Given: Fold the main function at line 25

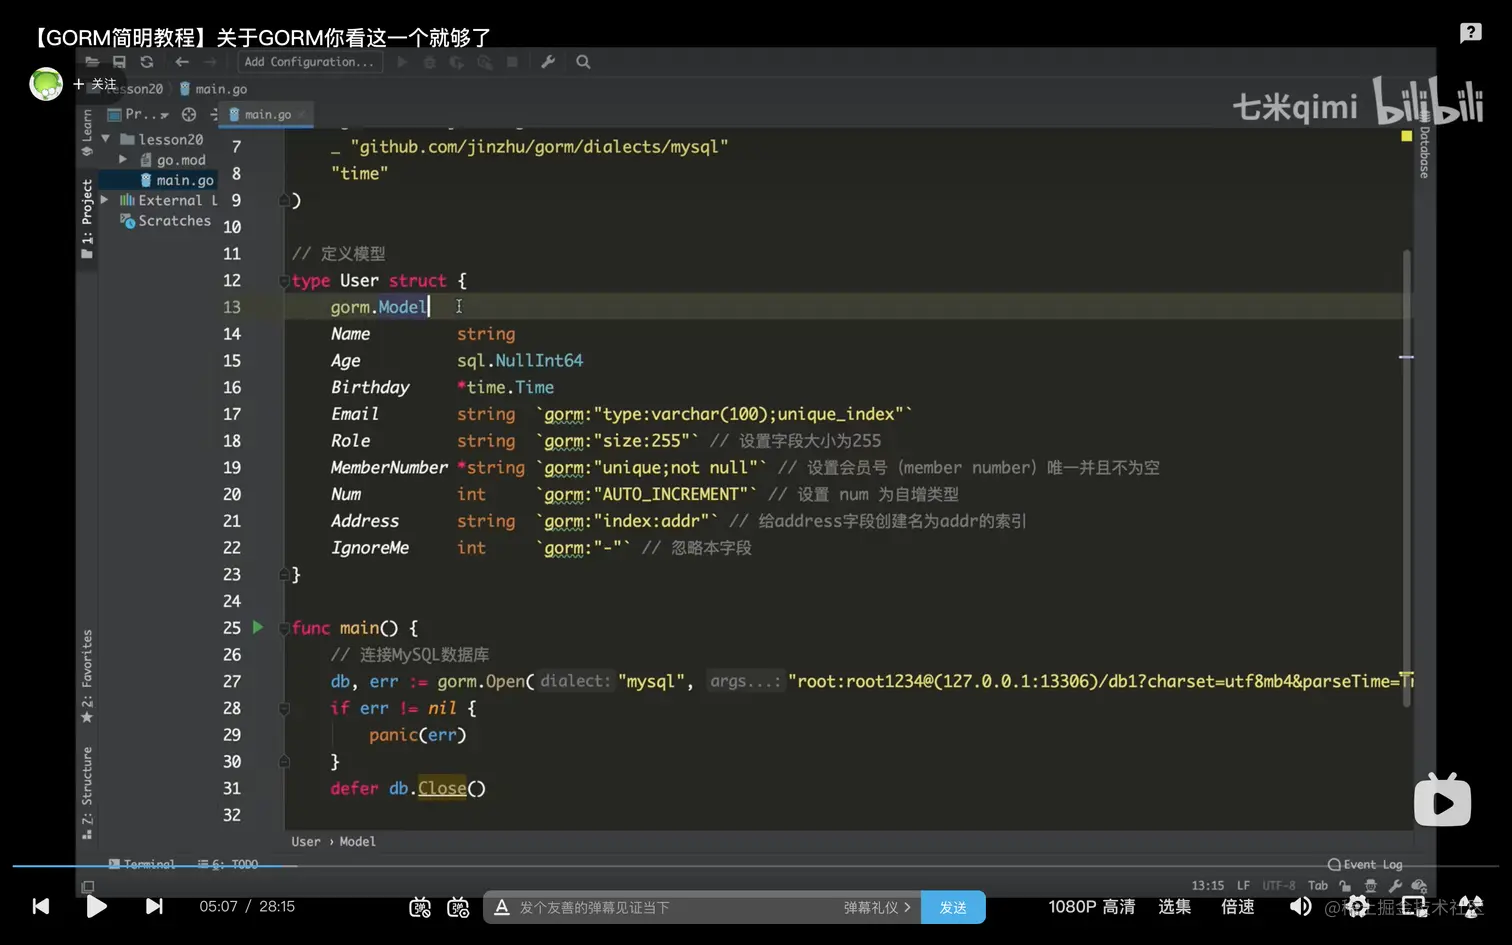Looking at the screenshot, I should 284,628.
